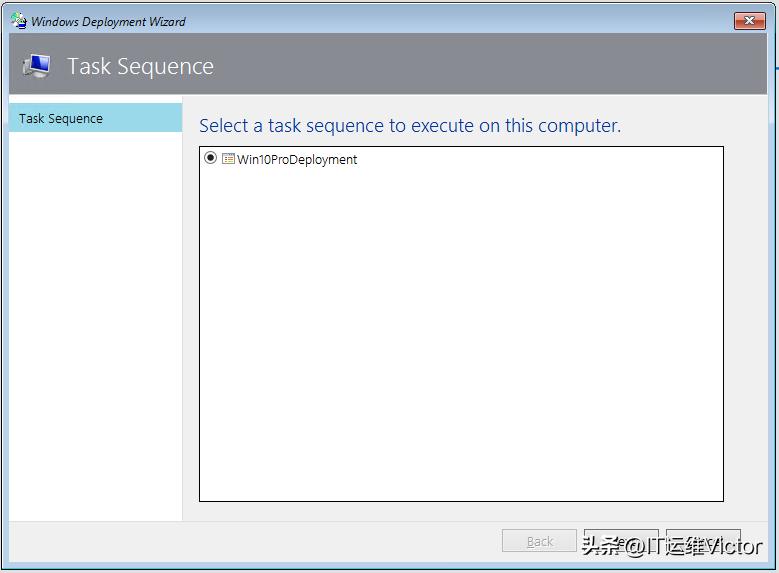Click the large "Task Sequence" header title
Viewport: 779px width, 573px height.
click(x=140, y=67)
